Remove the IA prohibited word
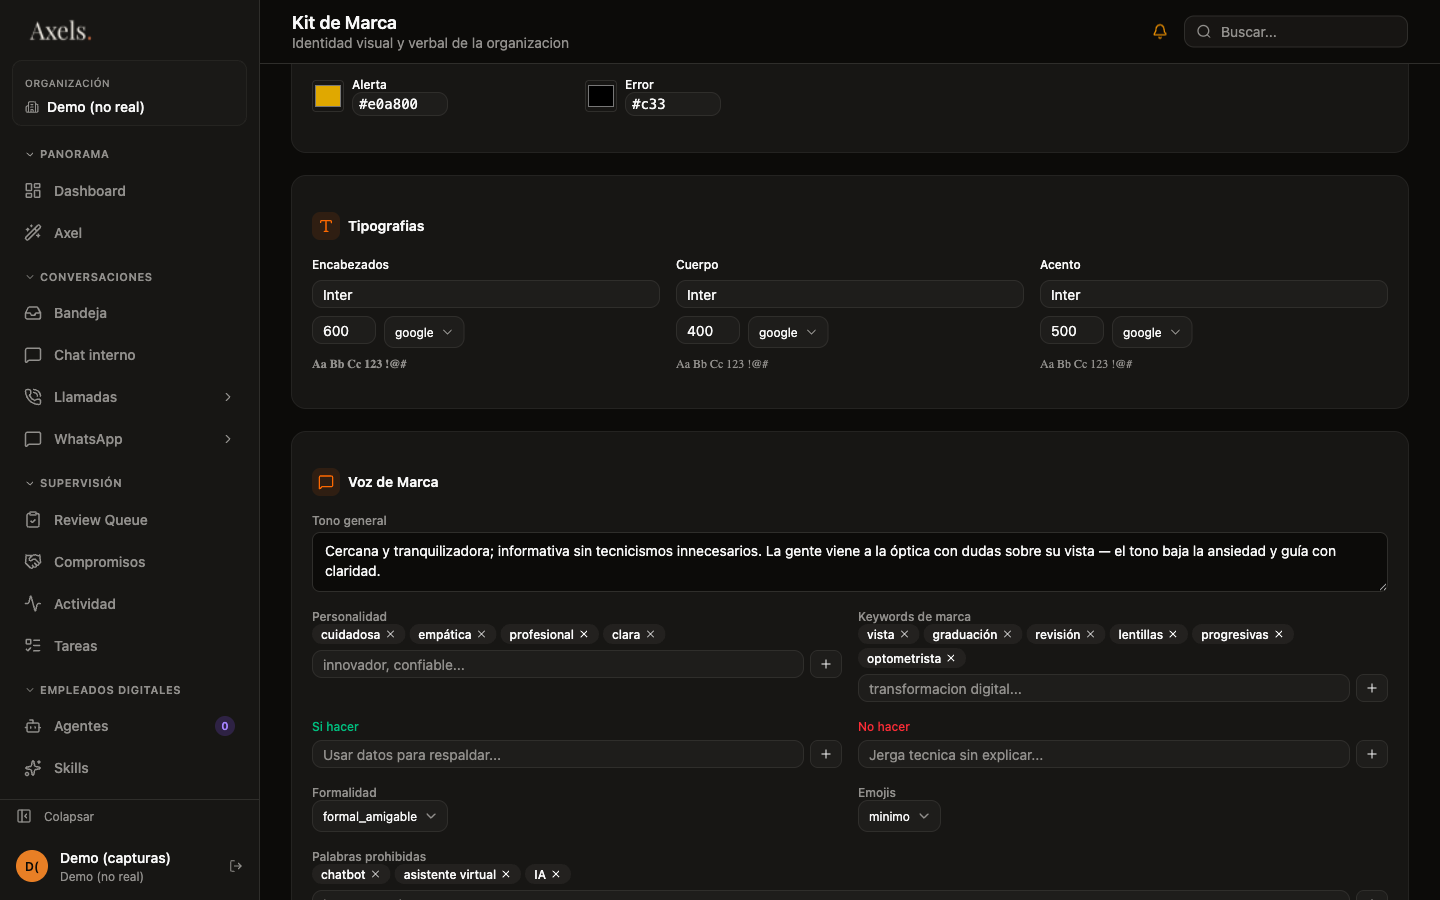 click(556, 874)
